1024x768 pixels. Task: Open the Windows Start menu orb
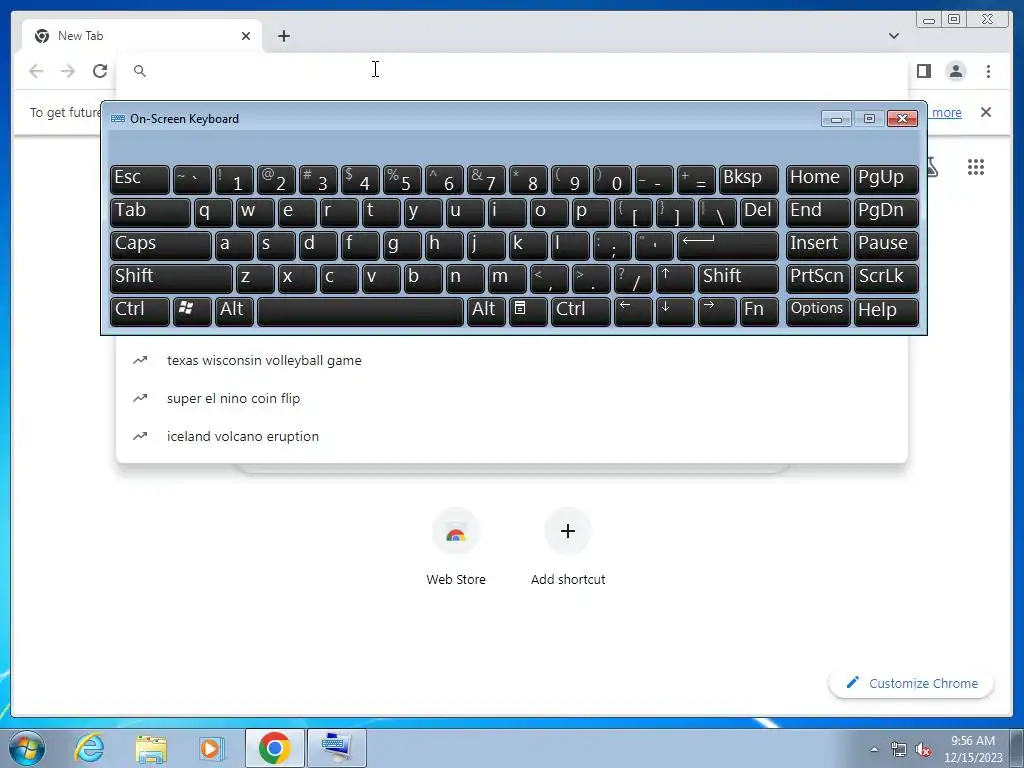(27, 748)
